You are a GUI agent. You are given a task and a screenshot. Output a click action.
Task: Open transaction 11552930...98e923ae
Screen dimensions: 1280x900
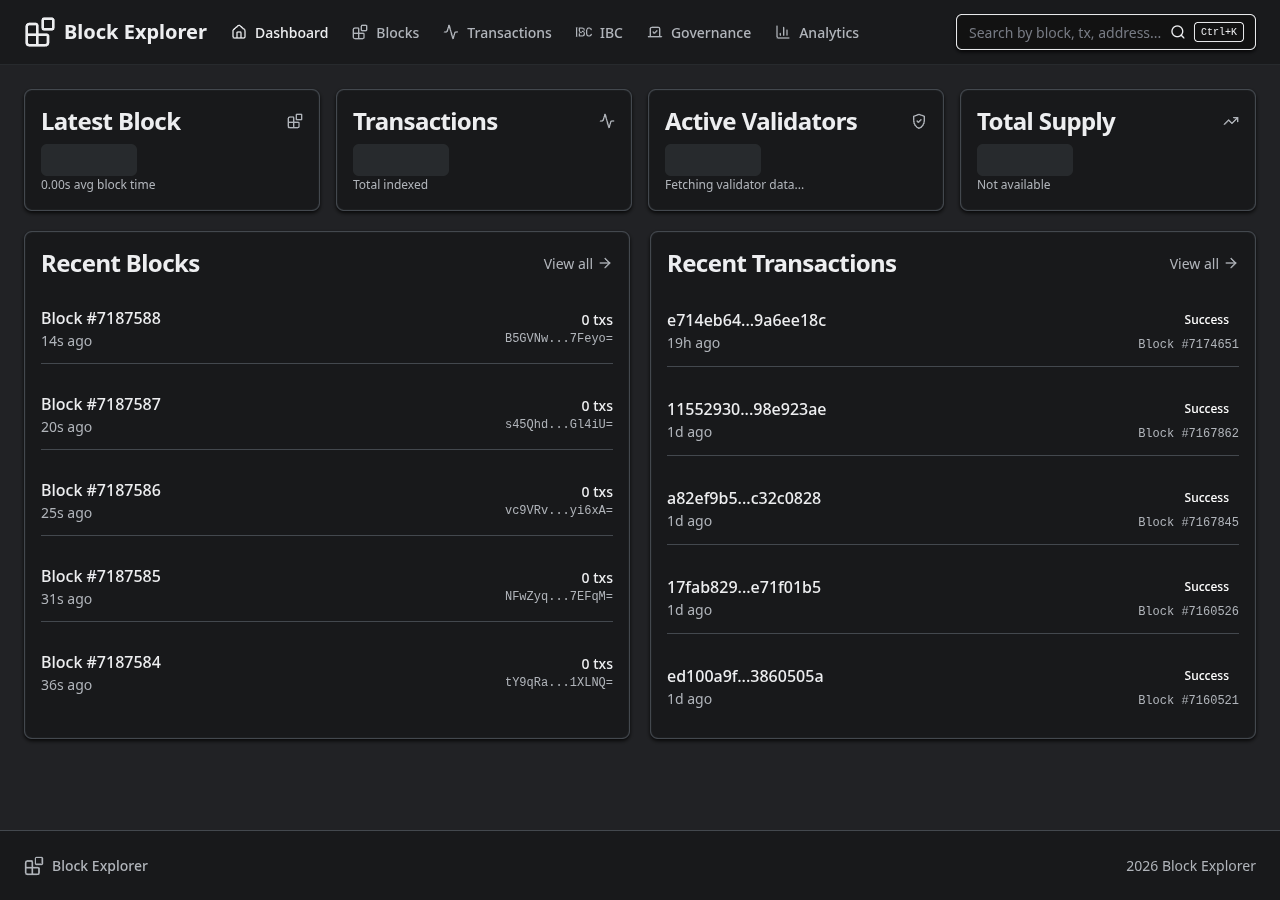point(746,409)
